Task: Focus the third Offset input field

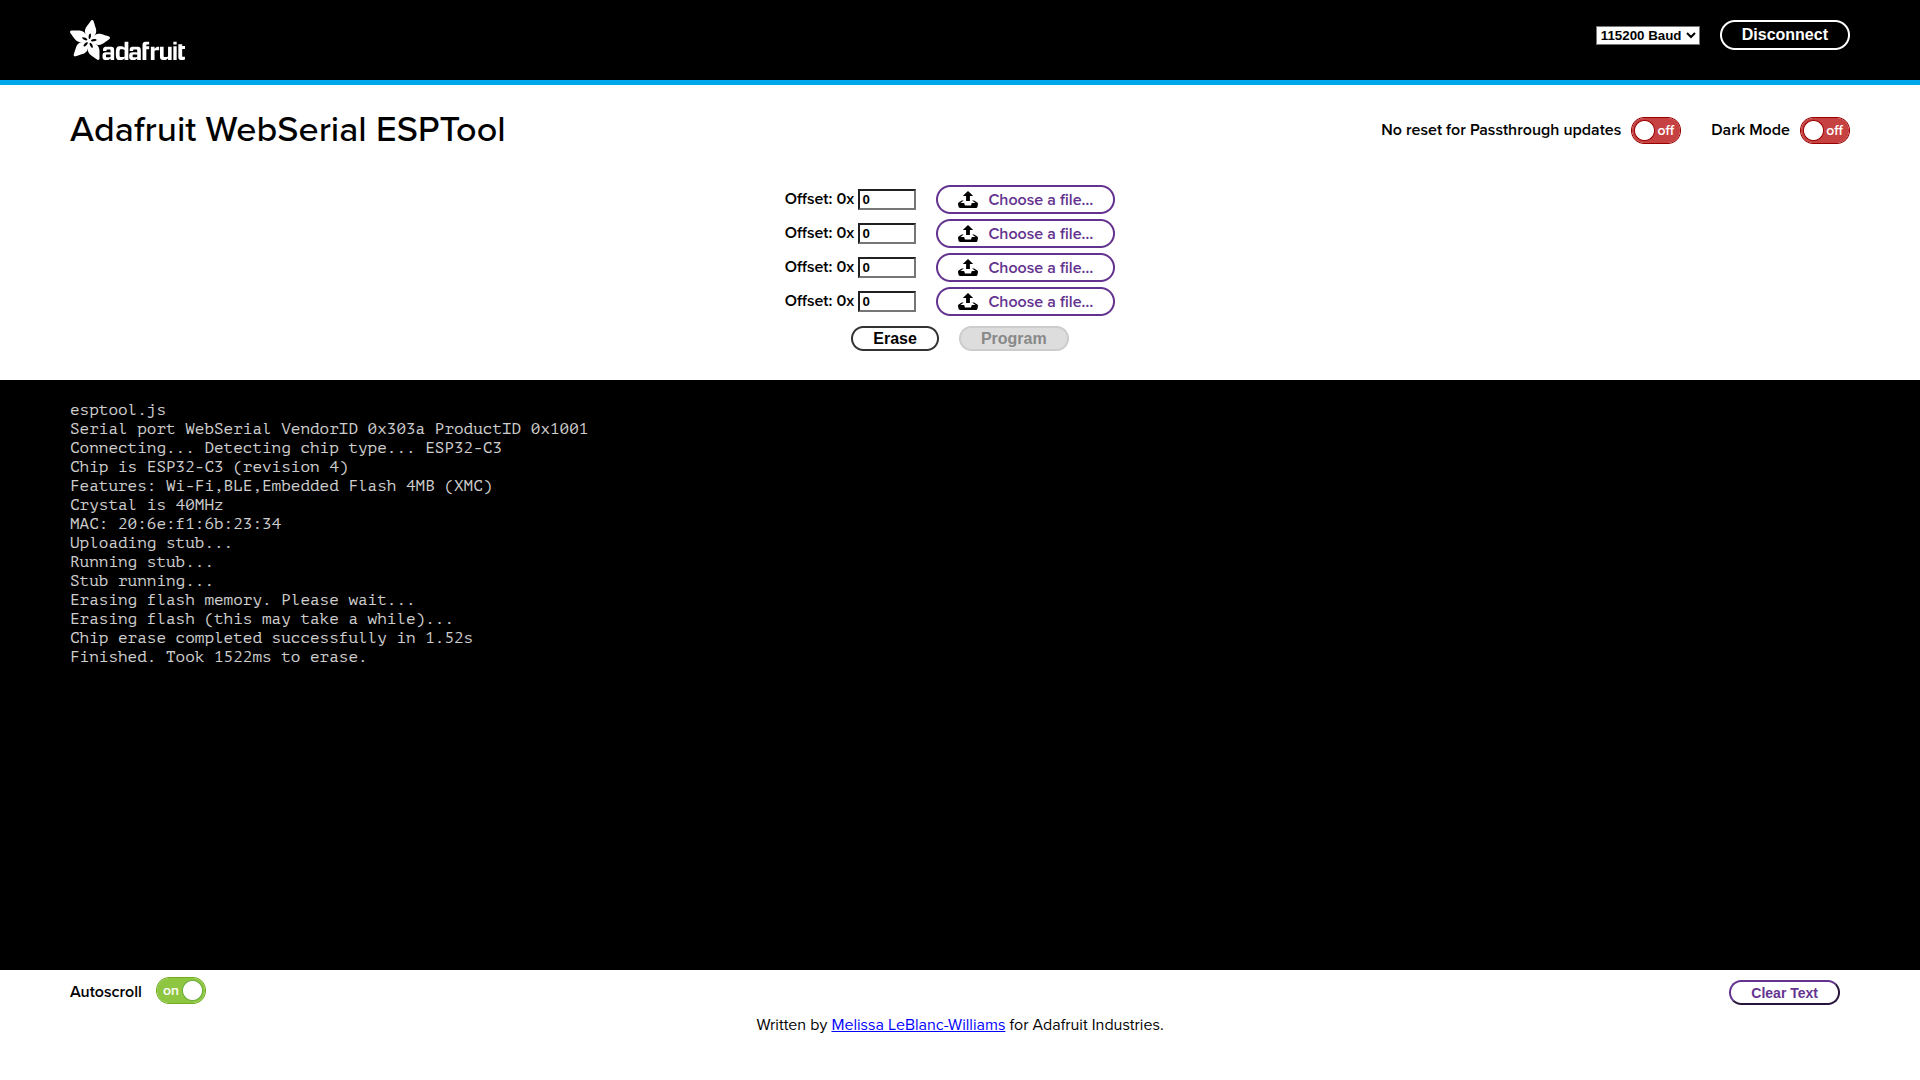Action: [887, 268]
